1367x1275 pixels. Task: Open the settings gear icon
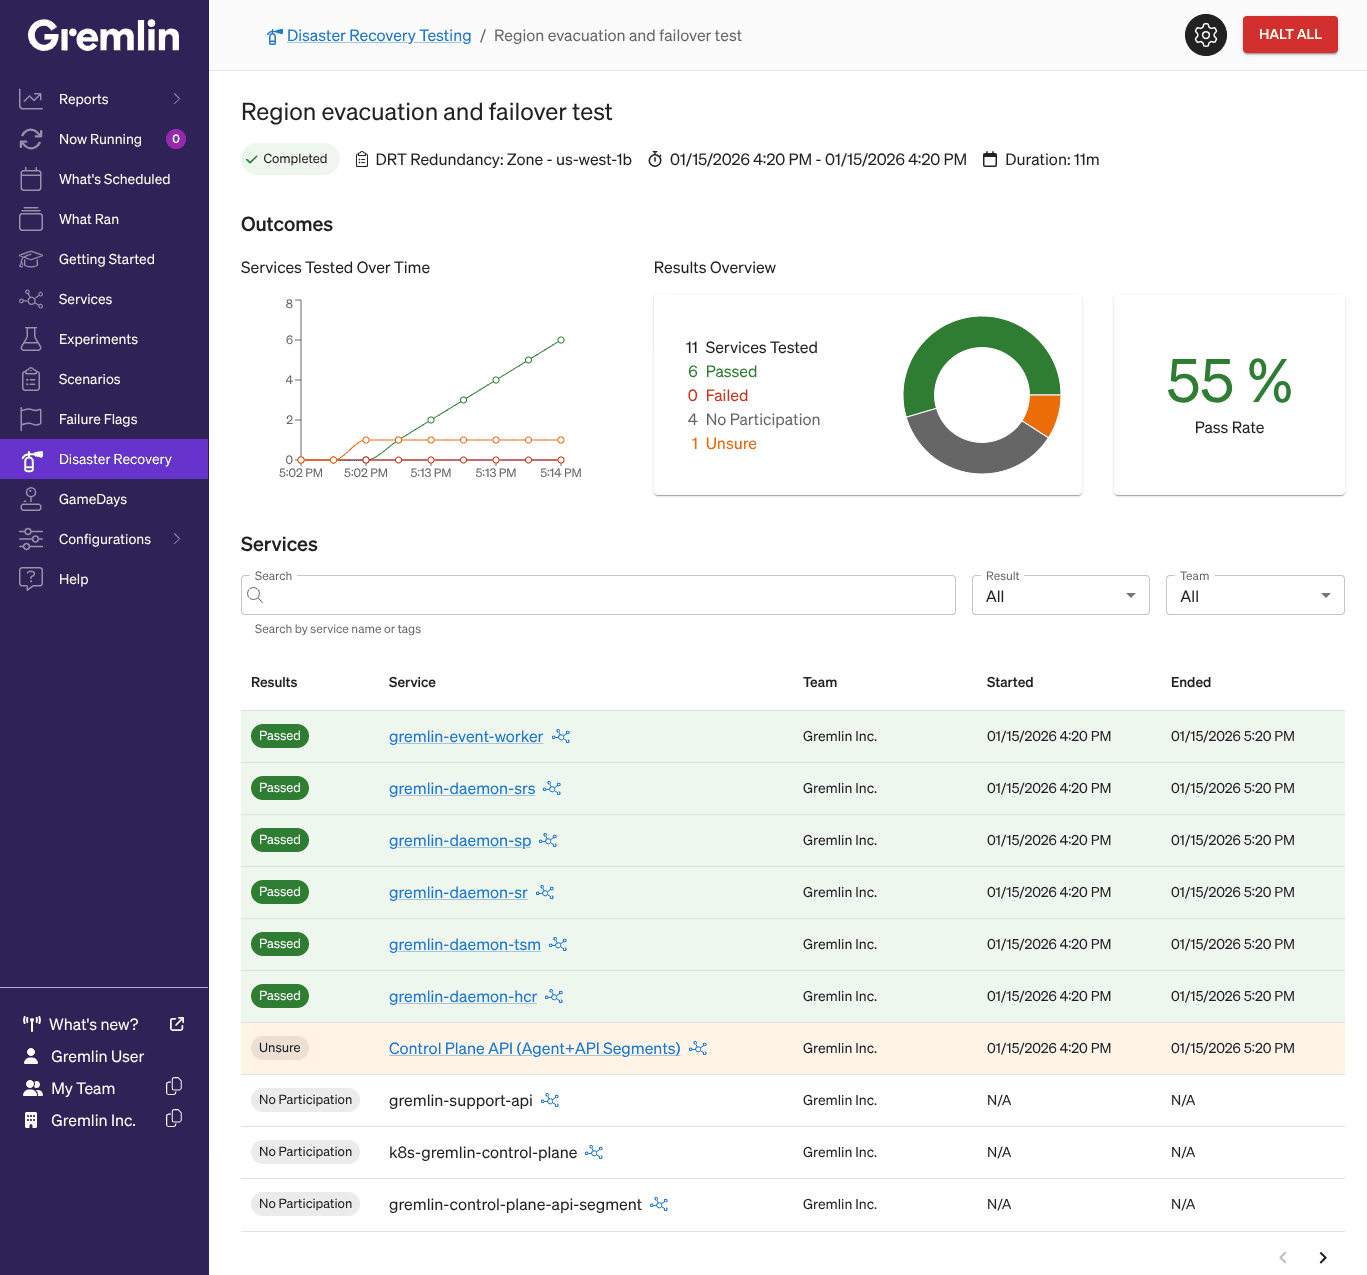click(1205, 35)
